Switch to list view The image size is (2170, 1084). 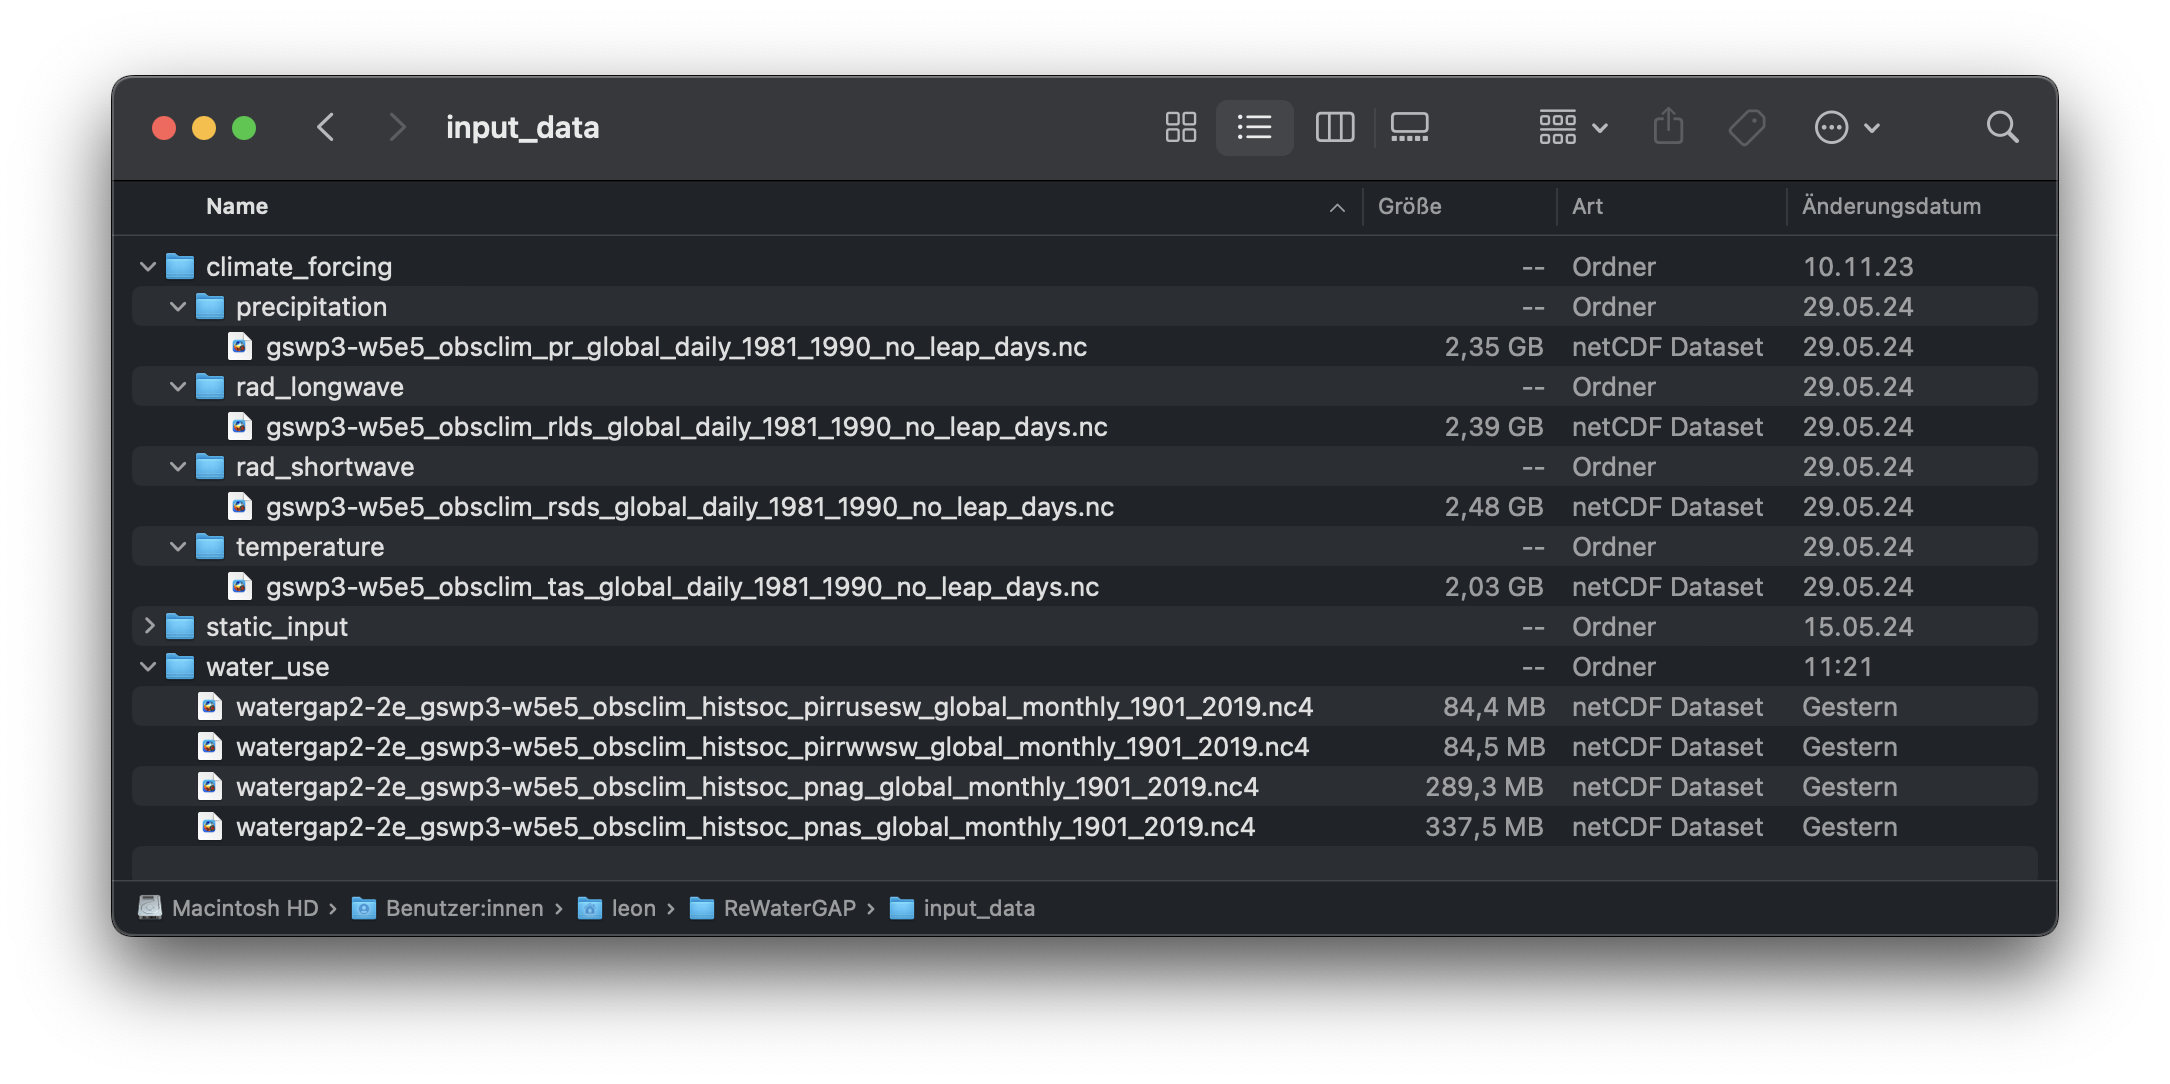coord(1254,127)
